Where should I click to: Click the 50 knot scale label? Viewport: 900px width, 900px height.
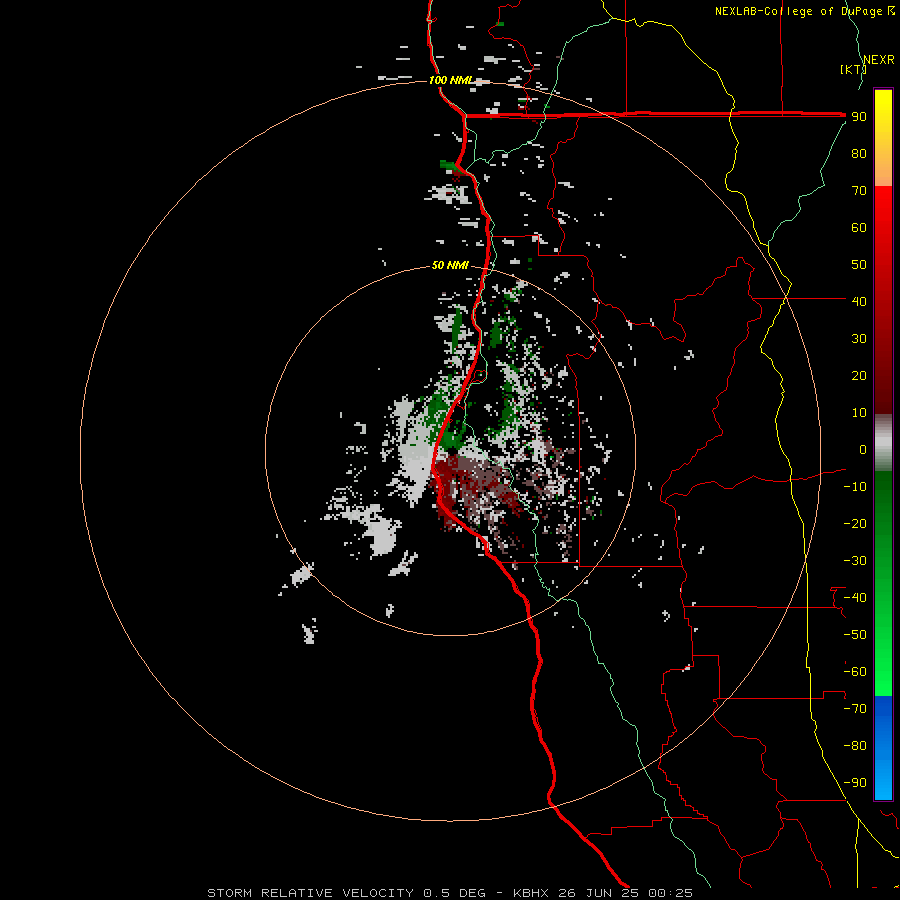[x=859, y=265]
